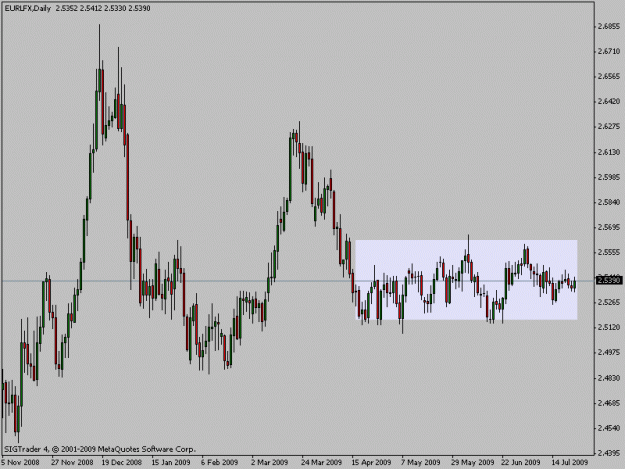Click the EURLFX,Daily chart title text
Image resolution: width=625 pixels, height=469 pixels.
coord(28,8)
